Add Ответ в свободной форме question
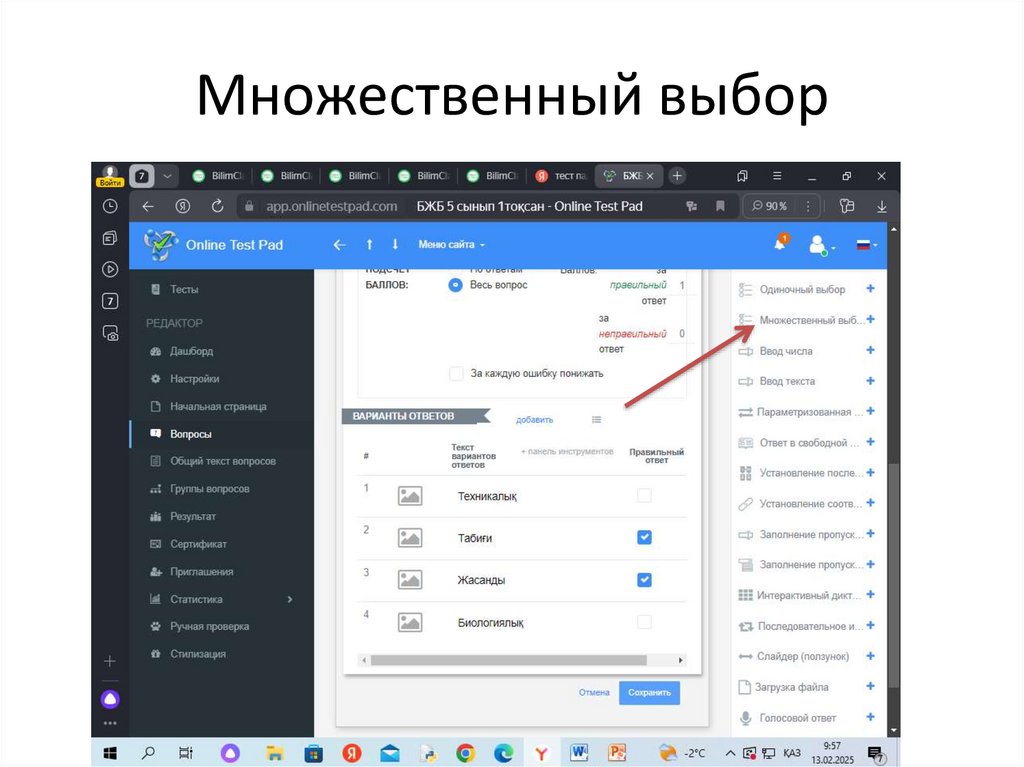Viewport: 1024px width, 767px height. [x=870, y=442]
